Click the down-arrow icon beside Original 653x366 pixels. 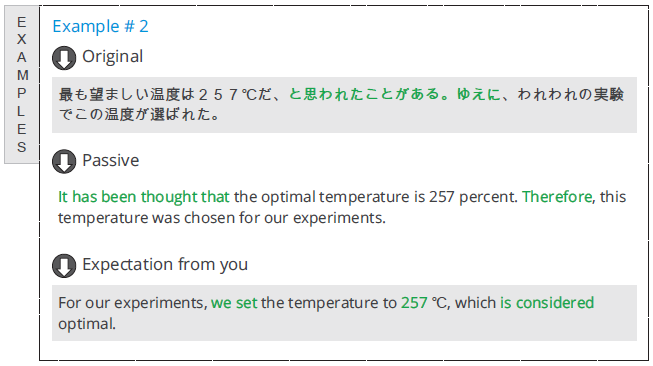pyautogui.click(x=64, y=58)
